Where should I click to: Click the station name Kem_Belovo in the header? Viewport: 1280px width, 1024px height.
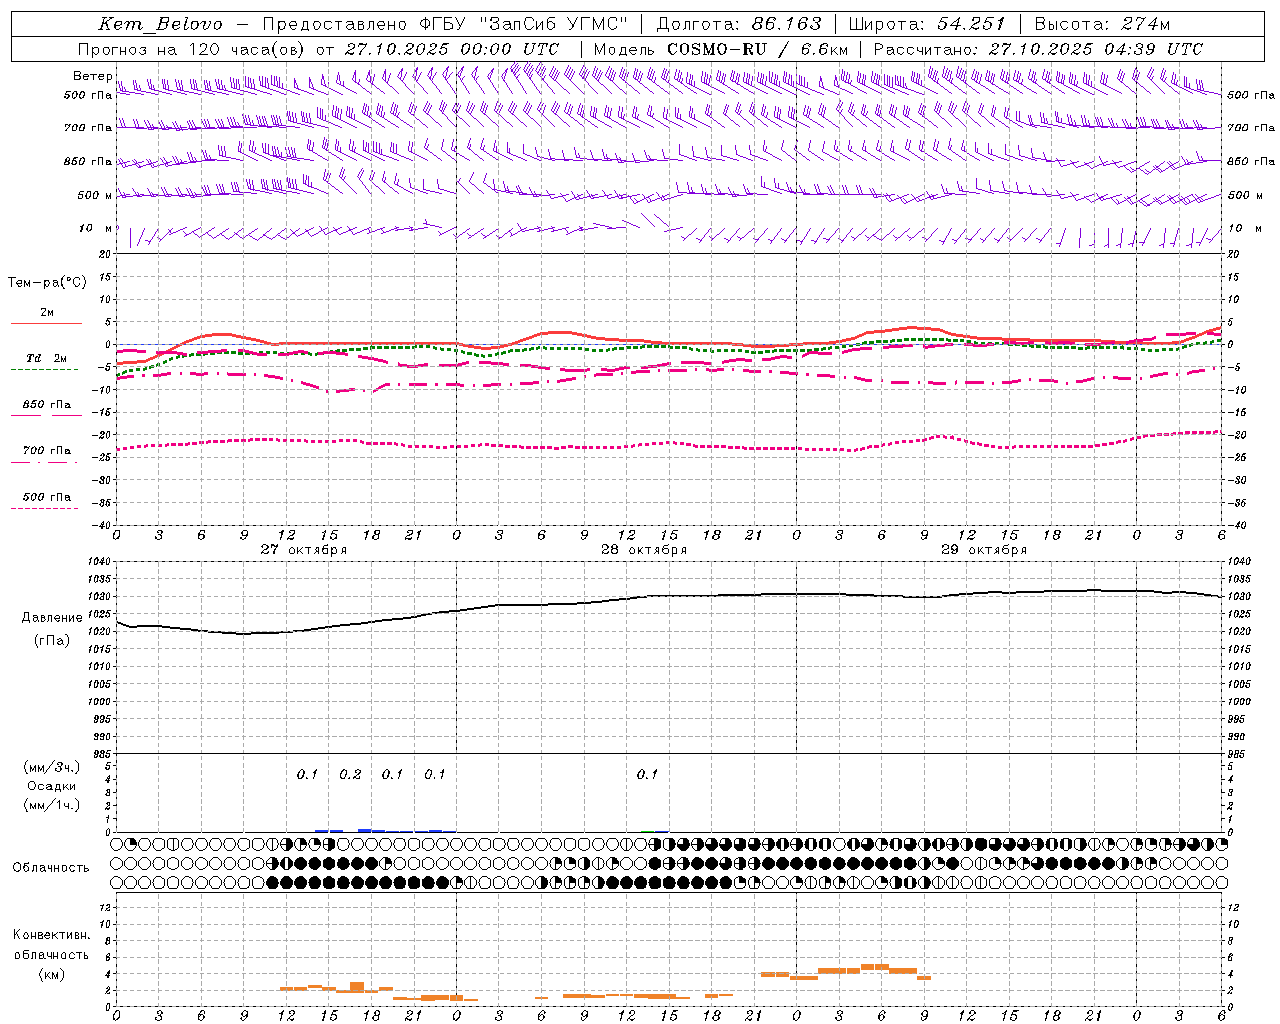(160, 24)
